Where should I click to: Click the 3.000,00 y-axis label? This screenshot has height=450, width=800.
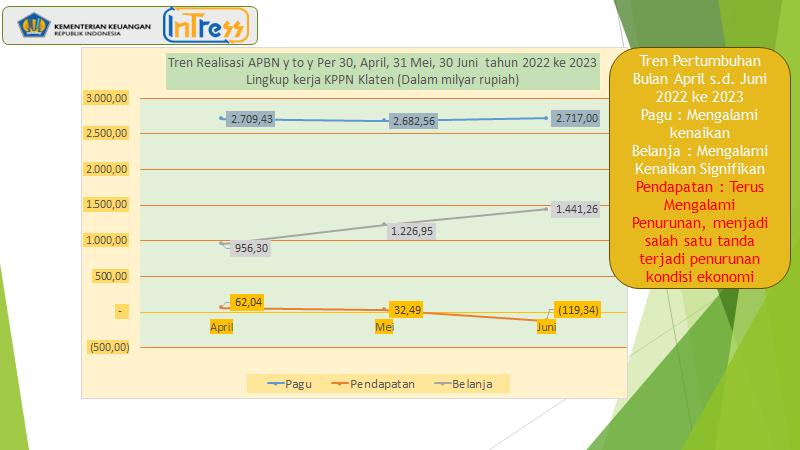107,98
